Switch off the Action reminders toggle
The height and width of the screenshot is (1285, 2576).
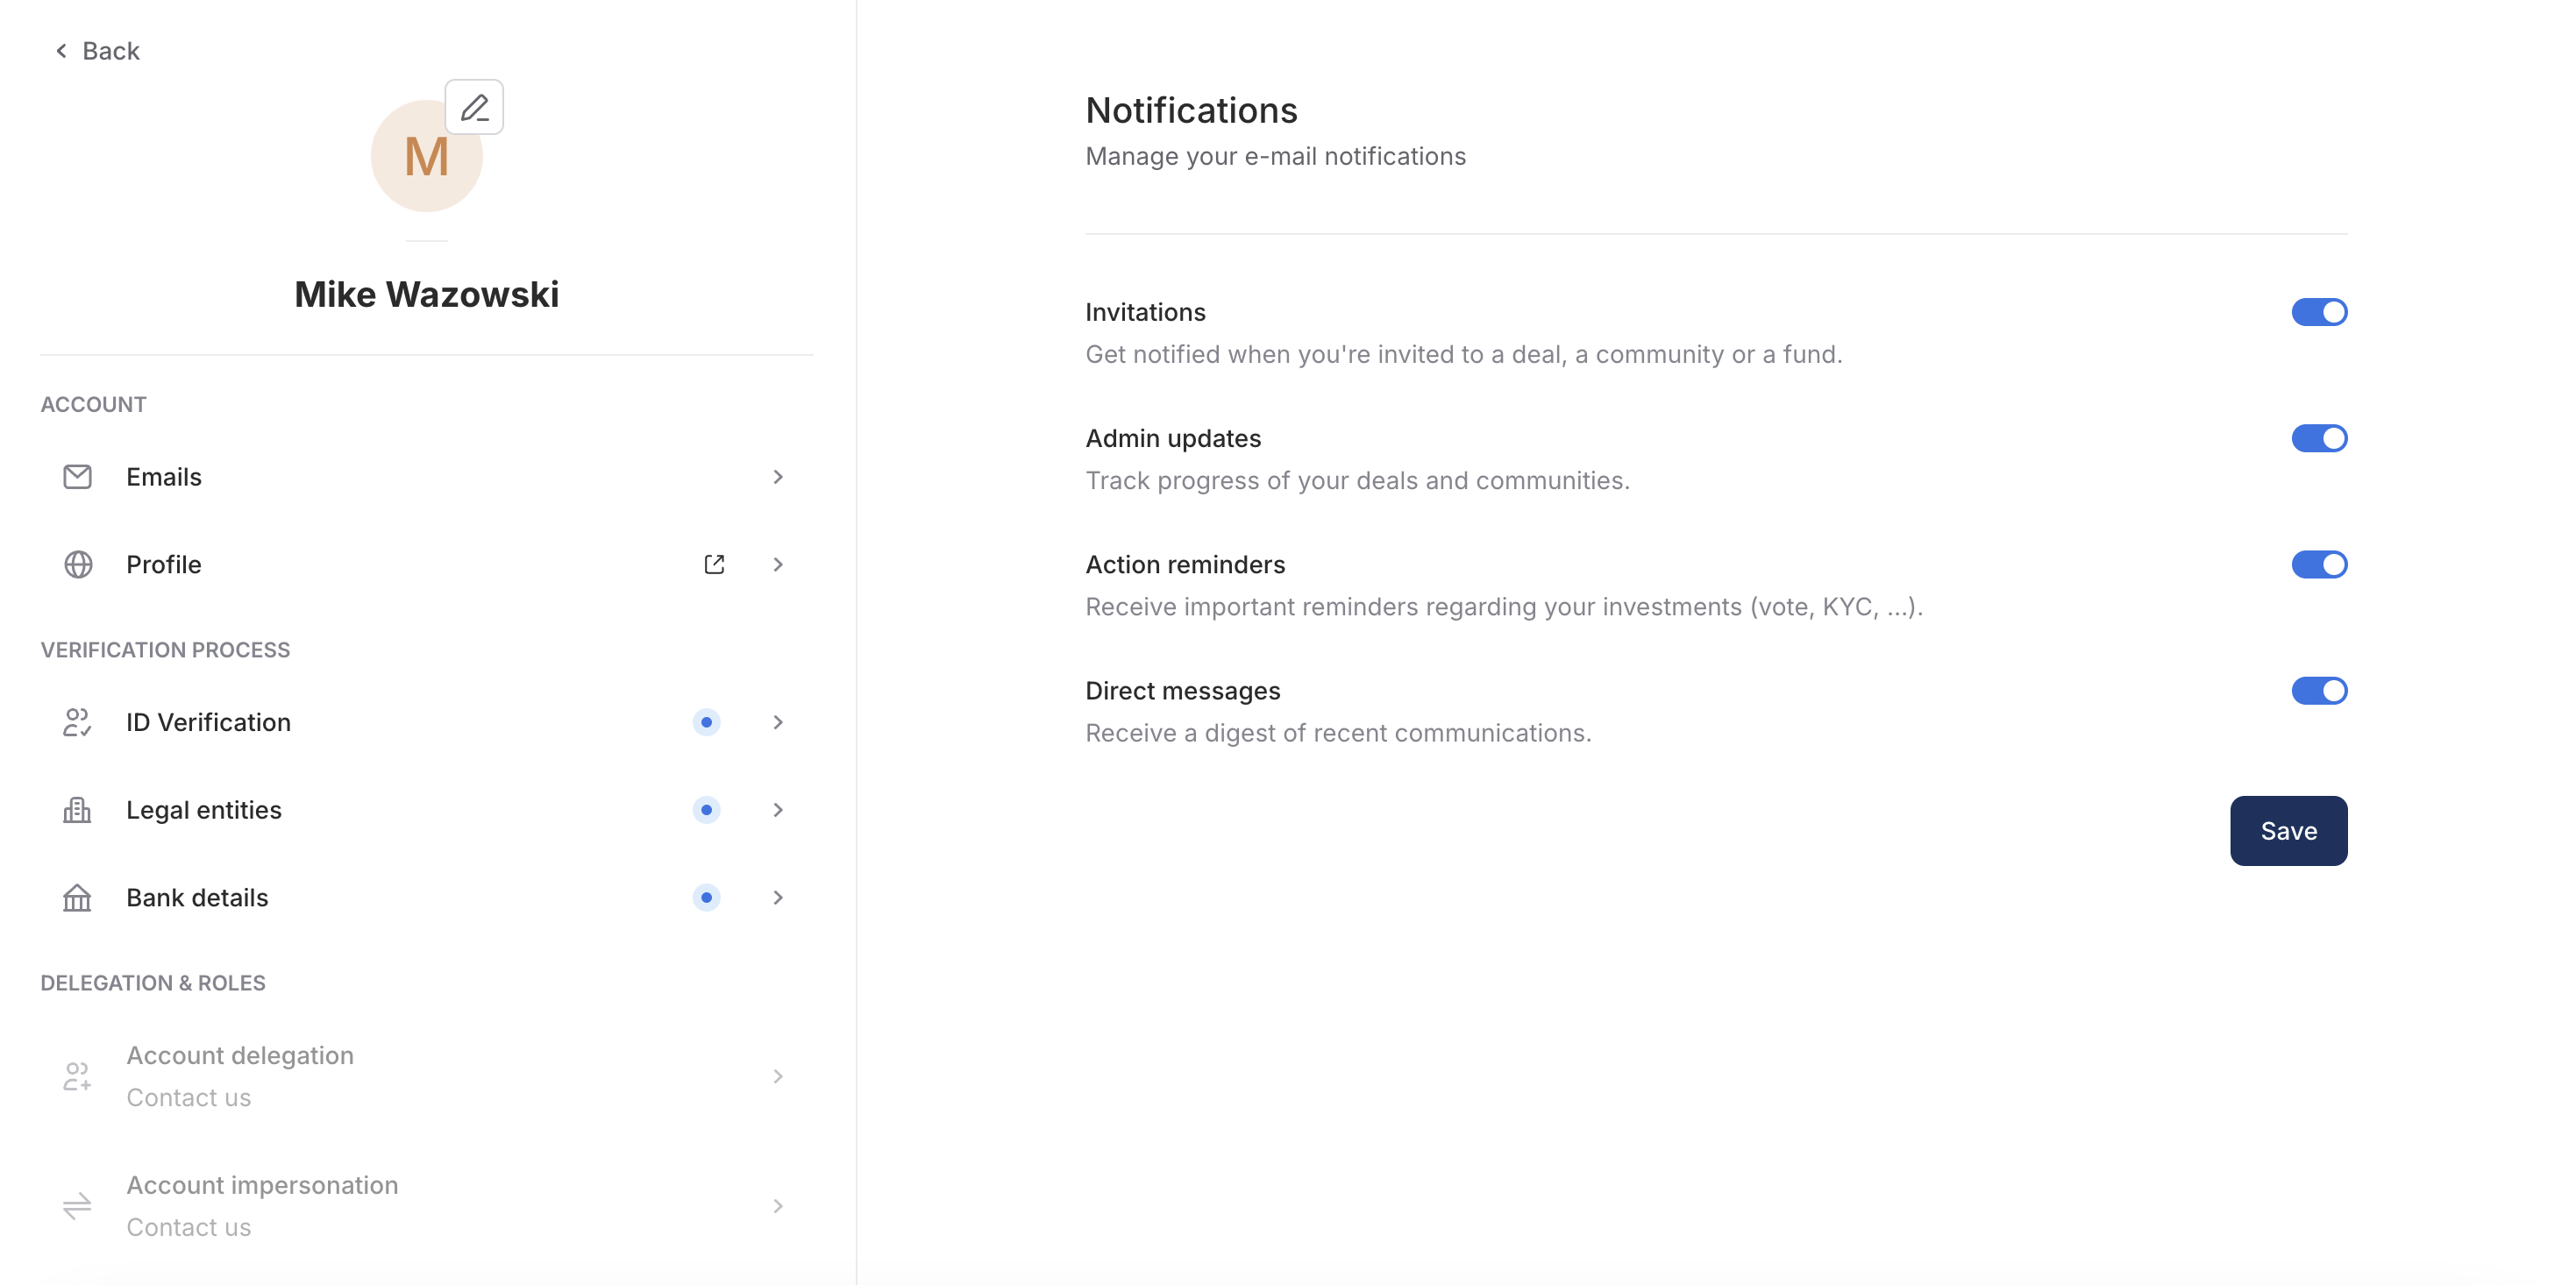click(x=2319, y=564)
